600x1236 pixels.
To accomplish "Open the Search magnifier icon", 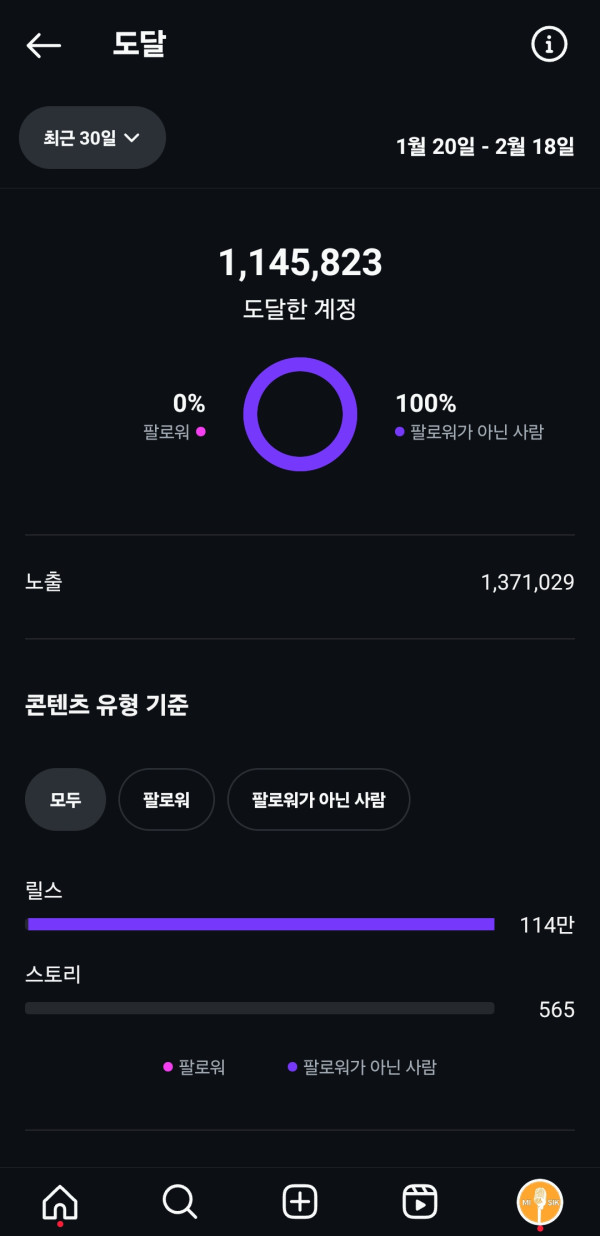I will coord(180,1201).
